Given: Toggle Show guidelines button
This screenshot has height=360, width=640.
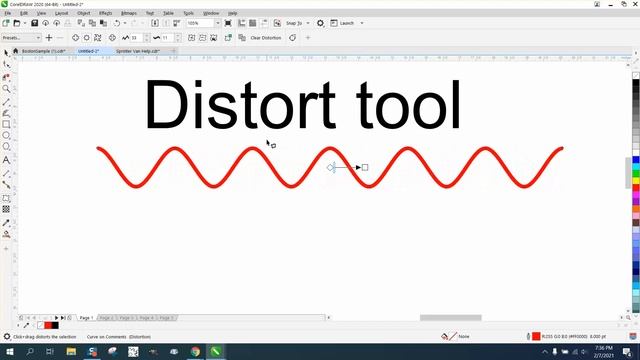Looking at the screenshot, I should click(264, 23).
